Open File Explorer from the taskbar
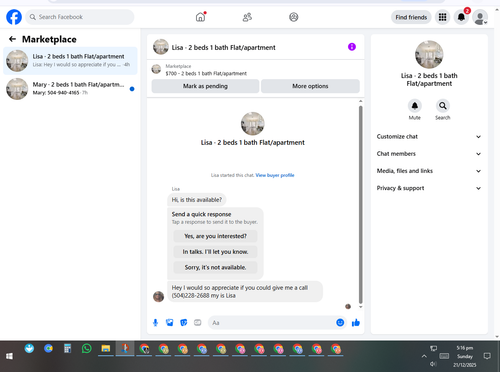500x372 pixels. click(106, 349)
